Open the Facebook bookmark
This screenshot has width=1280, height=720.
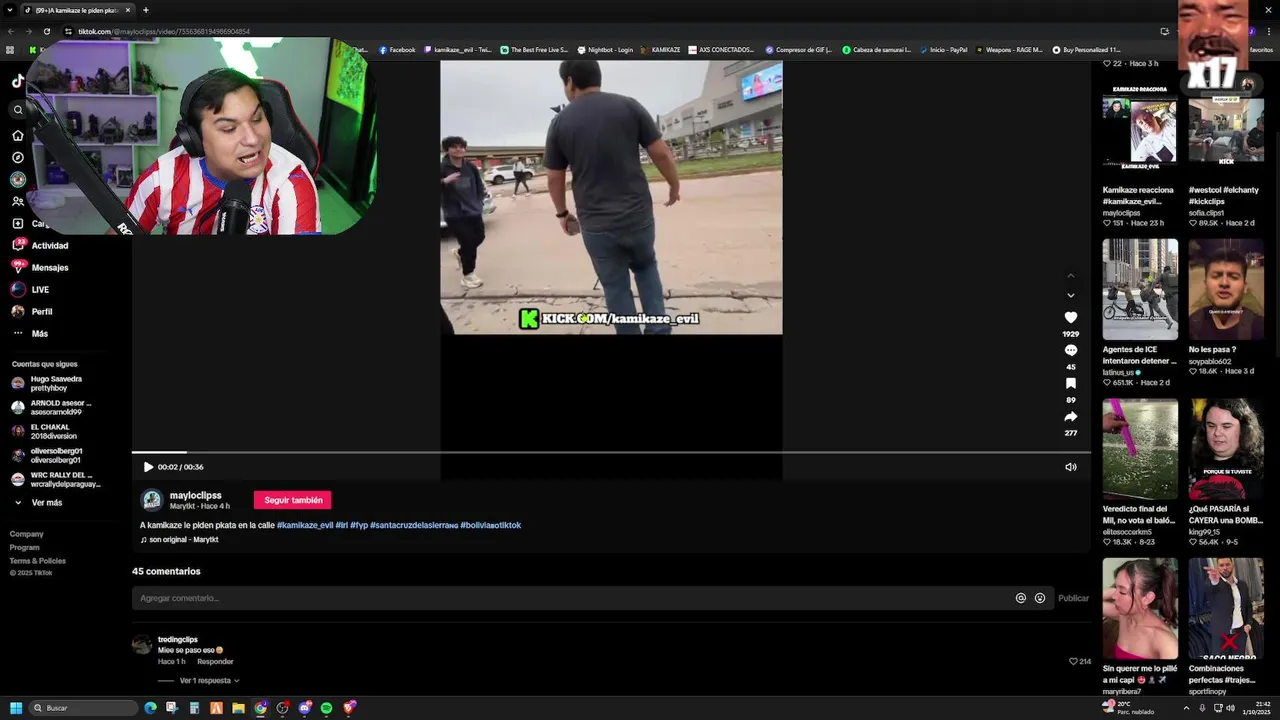click(x=397, y=50)
